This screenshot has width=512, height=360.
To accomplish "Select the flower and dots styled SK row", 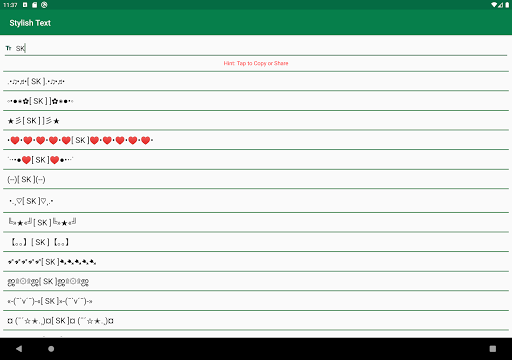I will pyautogui.click(x=256, y=101).
